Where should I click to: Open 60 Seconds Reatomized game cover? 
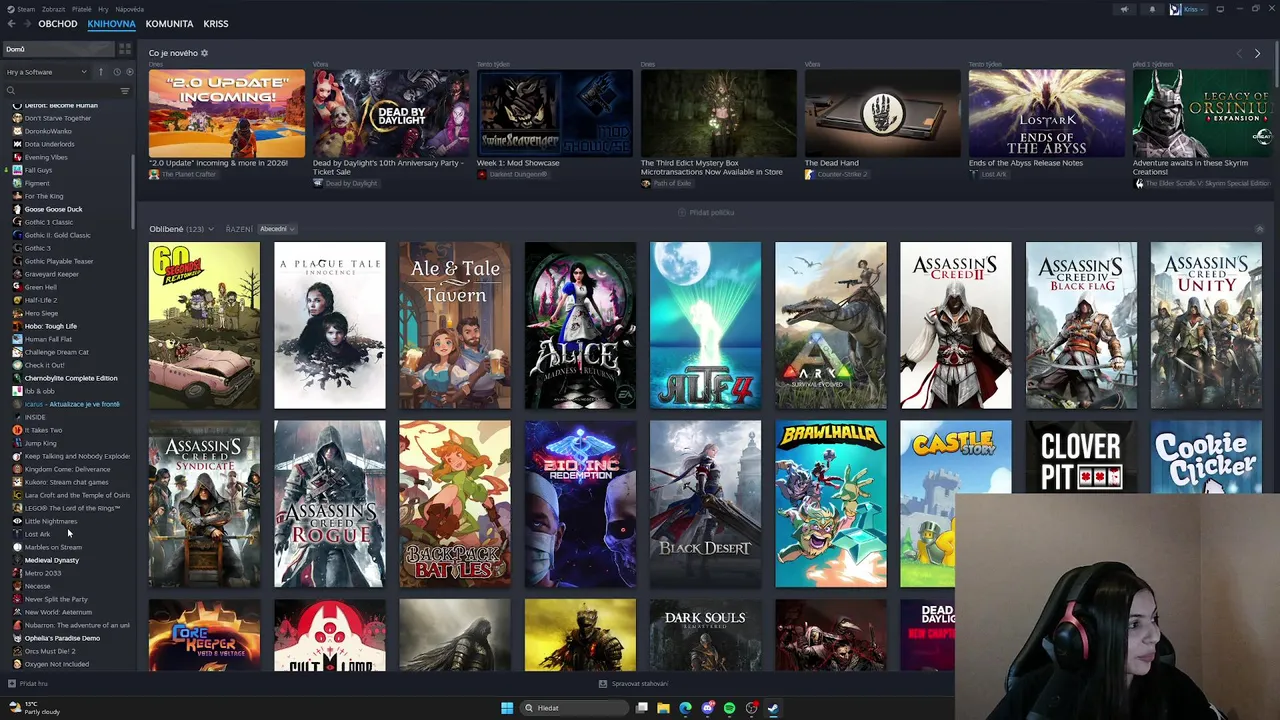[x=204, y=325]
